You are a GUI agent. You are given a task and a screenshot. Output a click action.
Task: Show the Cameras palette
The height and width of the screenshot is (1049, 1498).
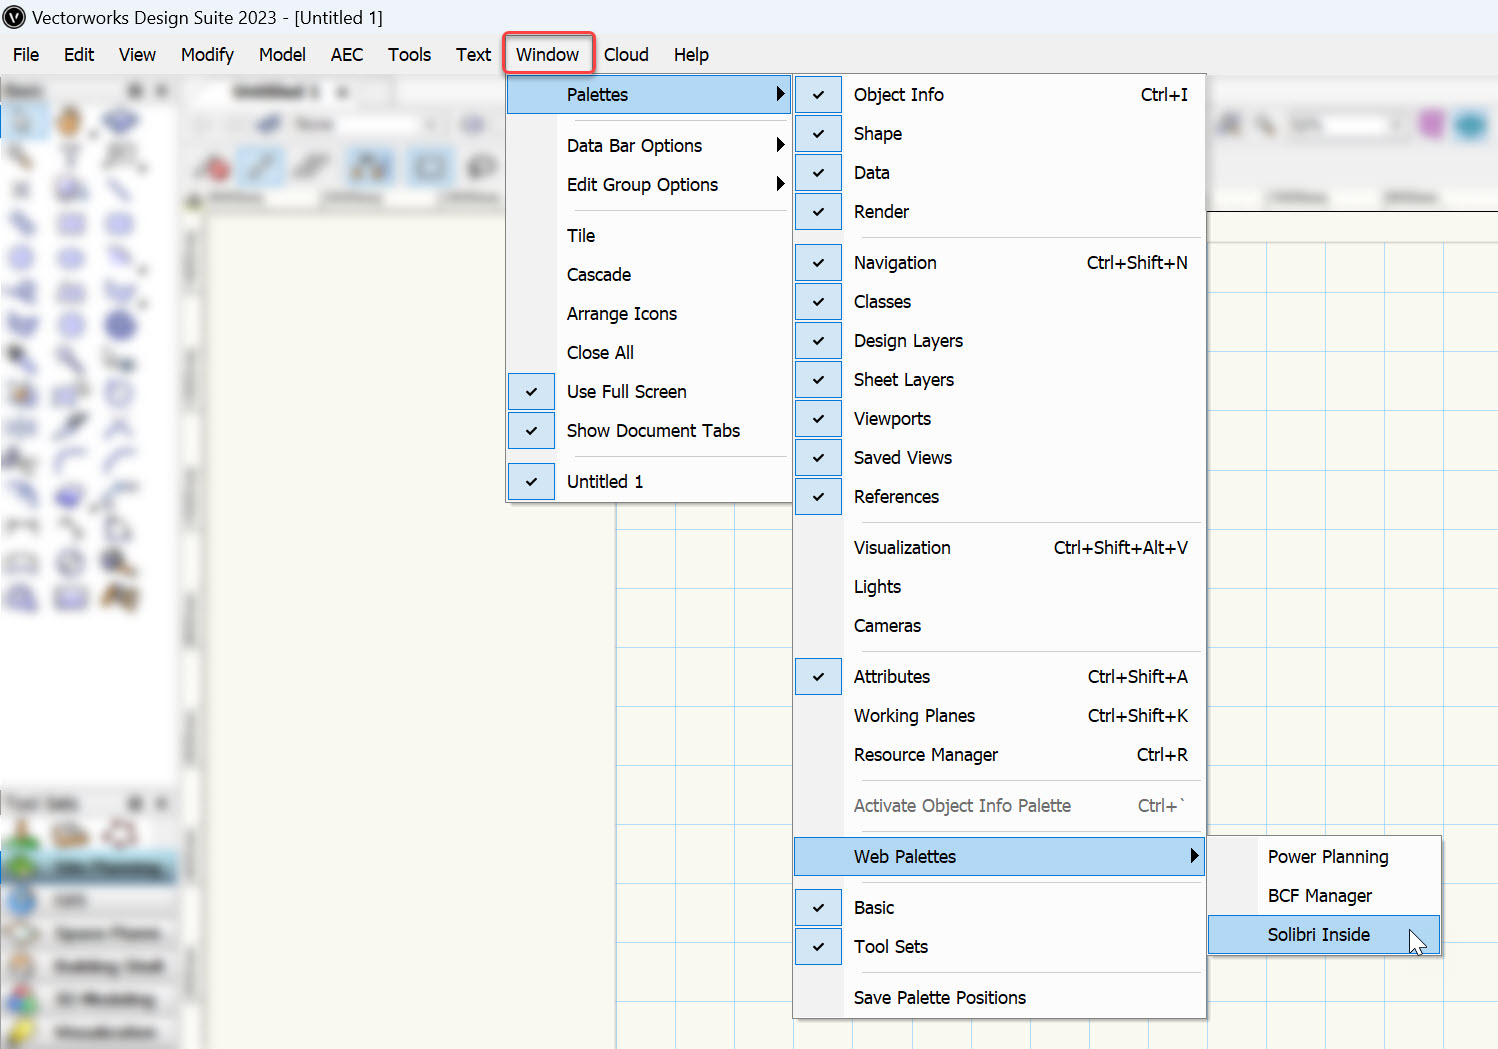coord(1000,626)
